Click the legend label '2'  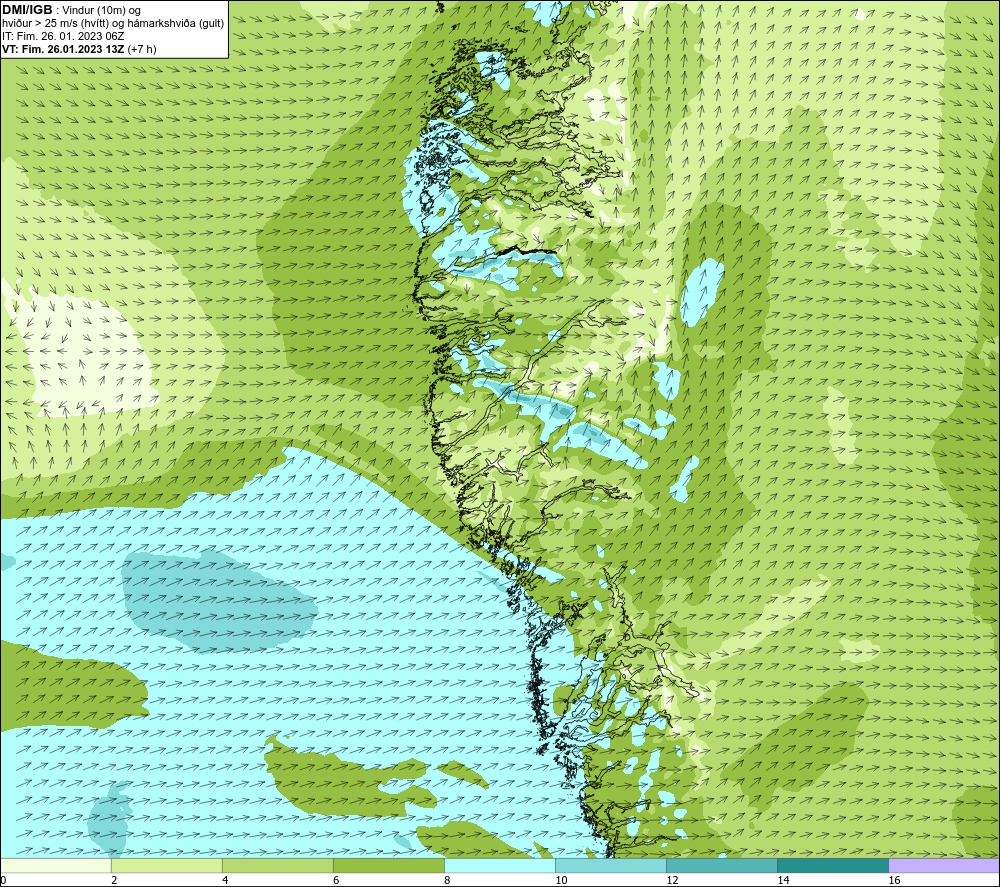pos(114,880)
